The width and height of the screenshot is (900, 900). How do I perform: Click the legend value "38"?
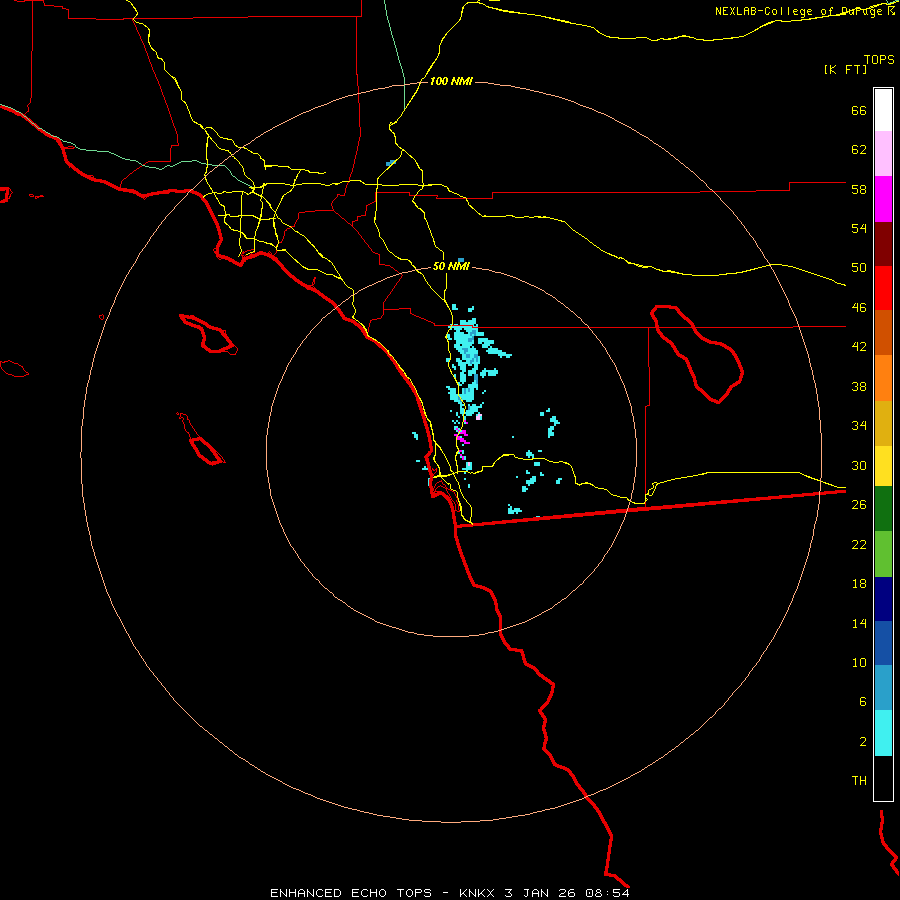pos(859,386)
